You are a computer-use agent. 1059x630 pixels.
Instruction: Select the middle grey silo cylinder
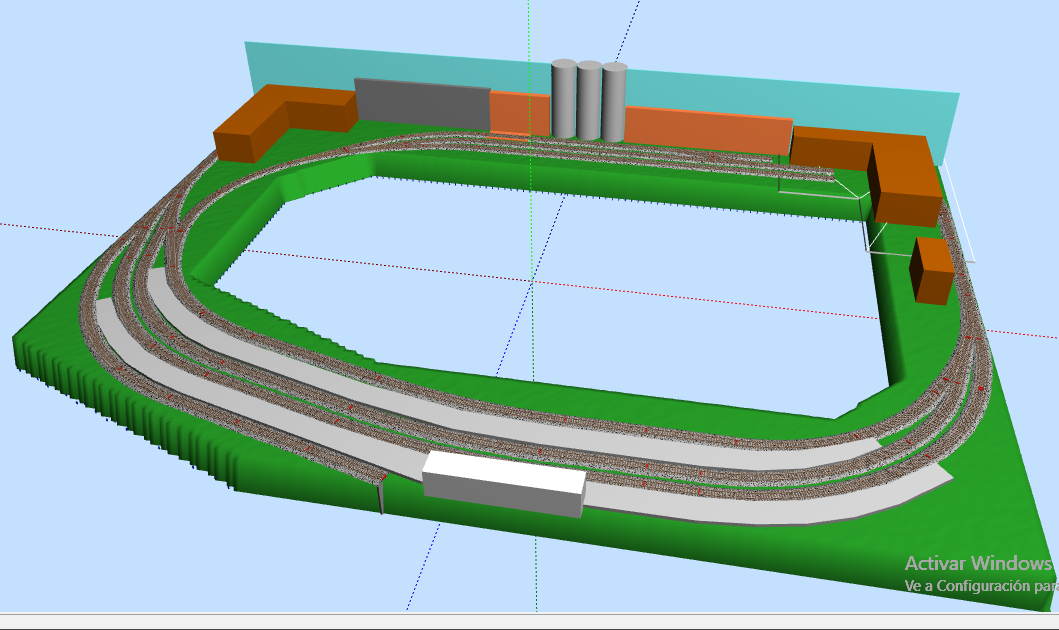coord(589,100)
